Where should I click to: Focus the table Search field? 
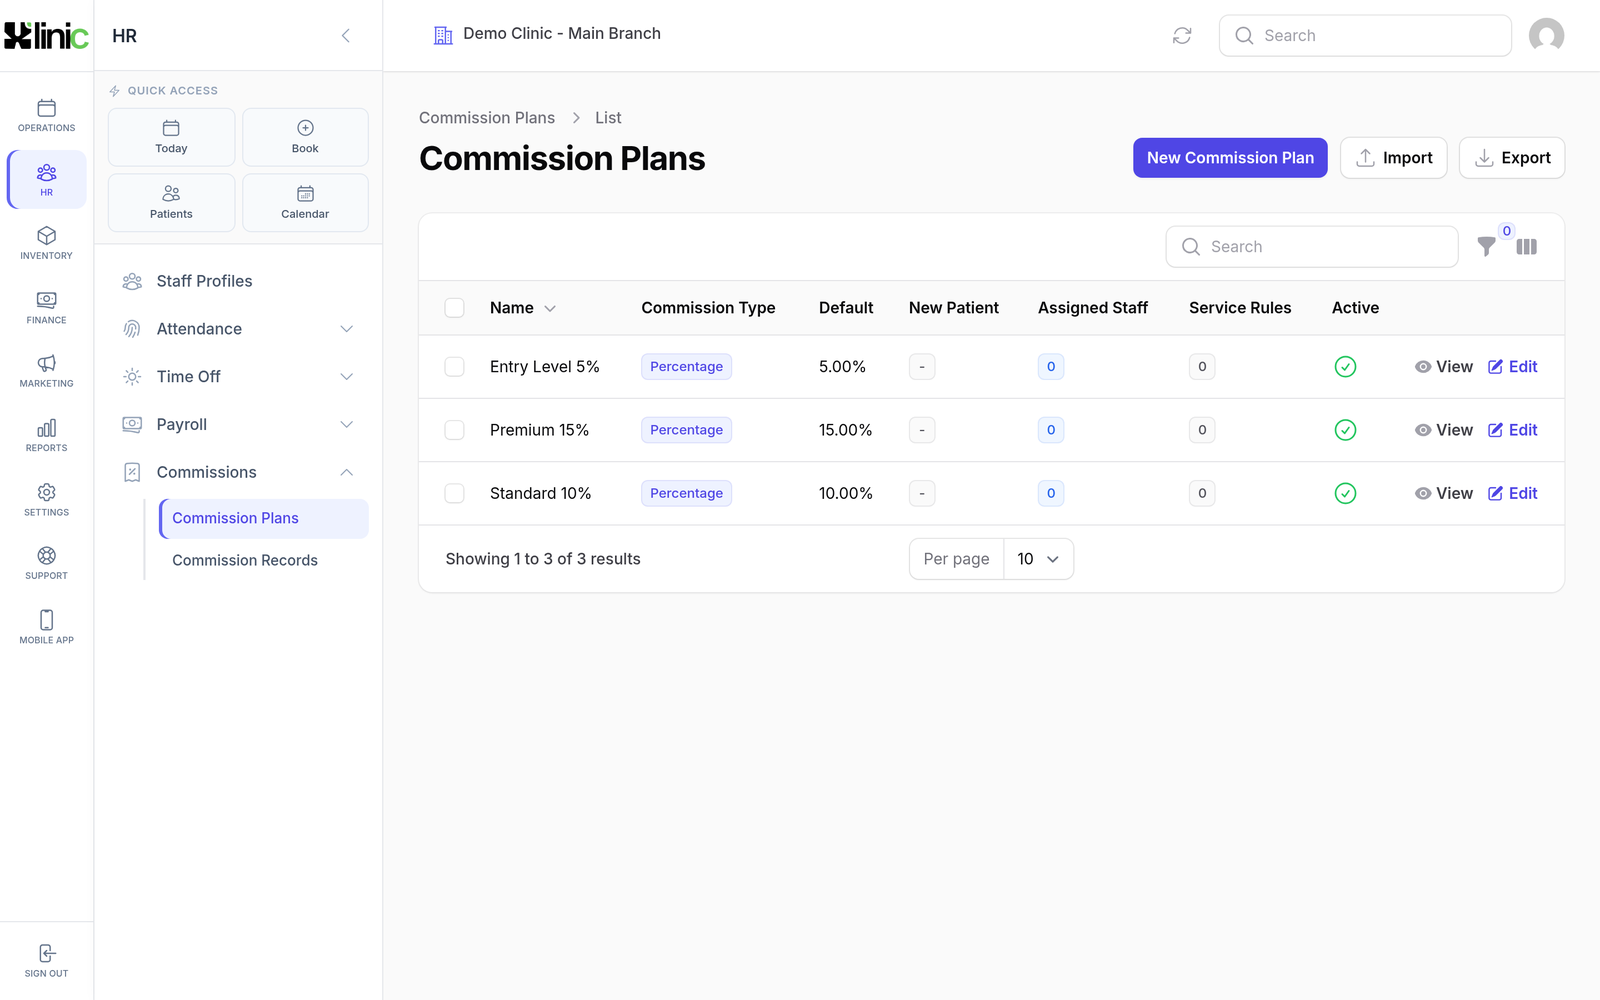click(1312, 247)
